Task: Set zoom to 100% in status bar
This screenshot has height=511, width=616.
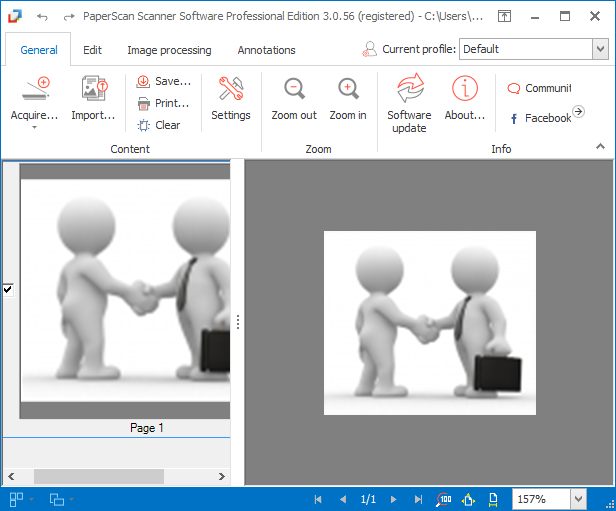Action: [444, 499]
